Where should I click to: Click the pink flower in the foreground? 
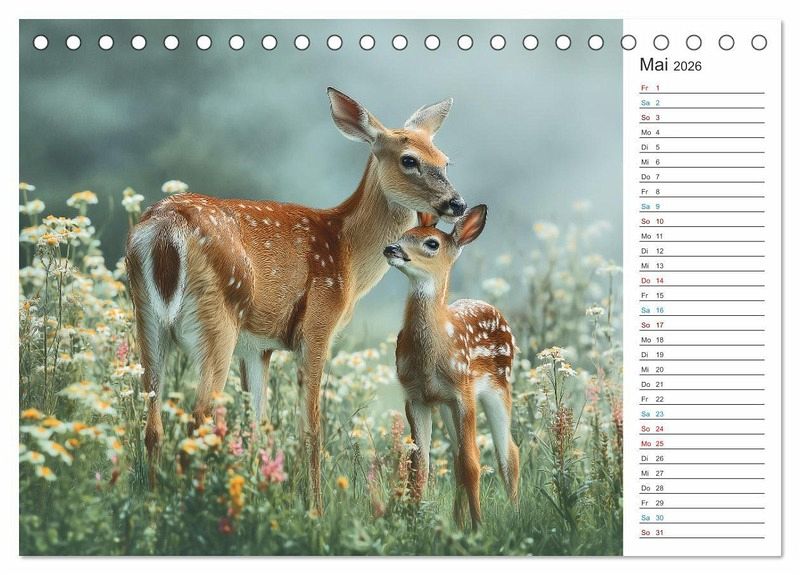click(x=272, y=467)
